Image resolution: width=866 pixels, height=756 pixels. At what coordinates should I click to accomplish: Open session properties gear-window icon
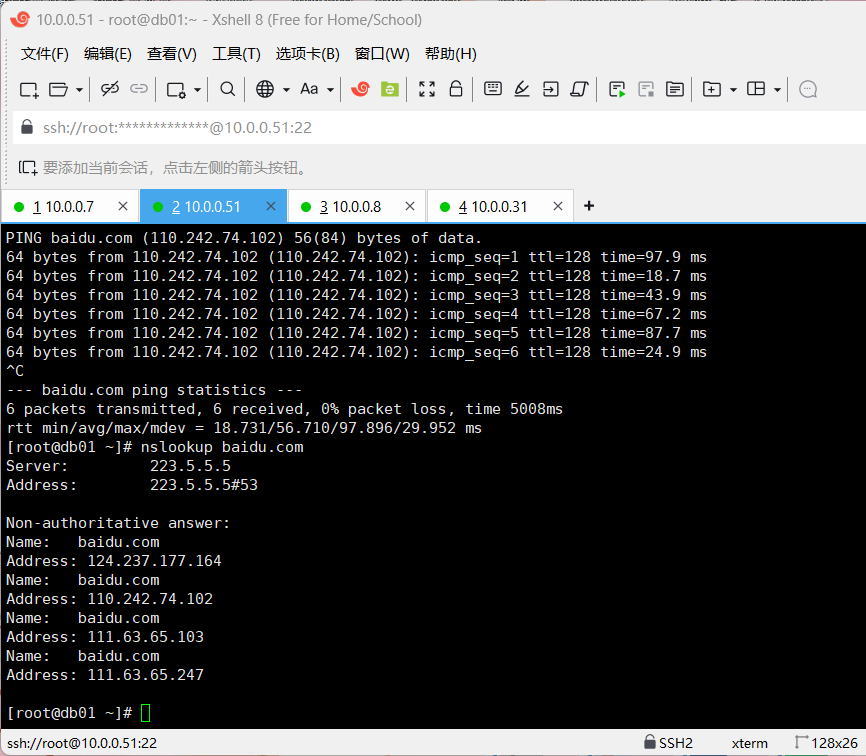click(176, 89)
